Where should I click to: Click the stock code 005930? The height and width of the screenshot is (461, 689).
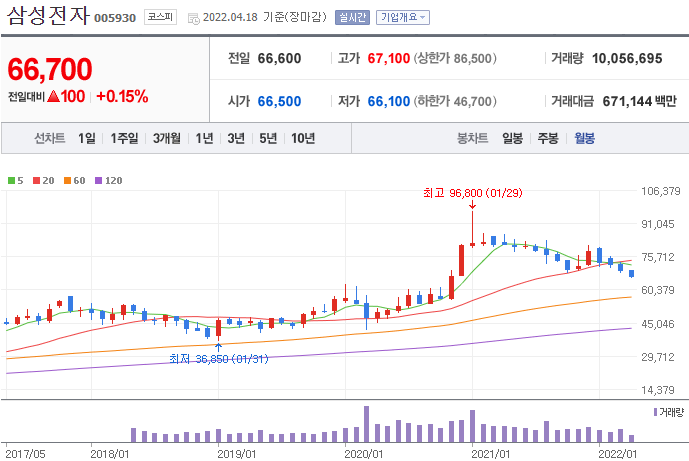click(115, 18)
